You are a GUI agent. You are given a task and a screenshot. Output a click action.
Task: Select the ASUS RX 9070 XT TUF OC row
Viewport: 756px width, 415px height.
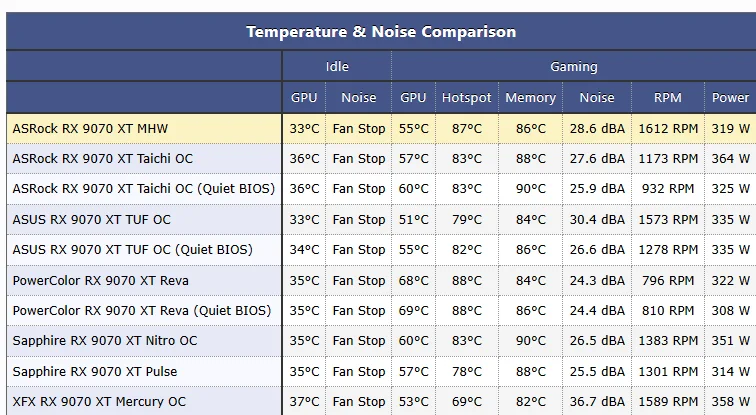pos(381,219)
